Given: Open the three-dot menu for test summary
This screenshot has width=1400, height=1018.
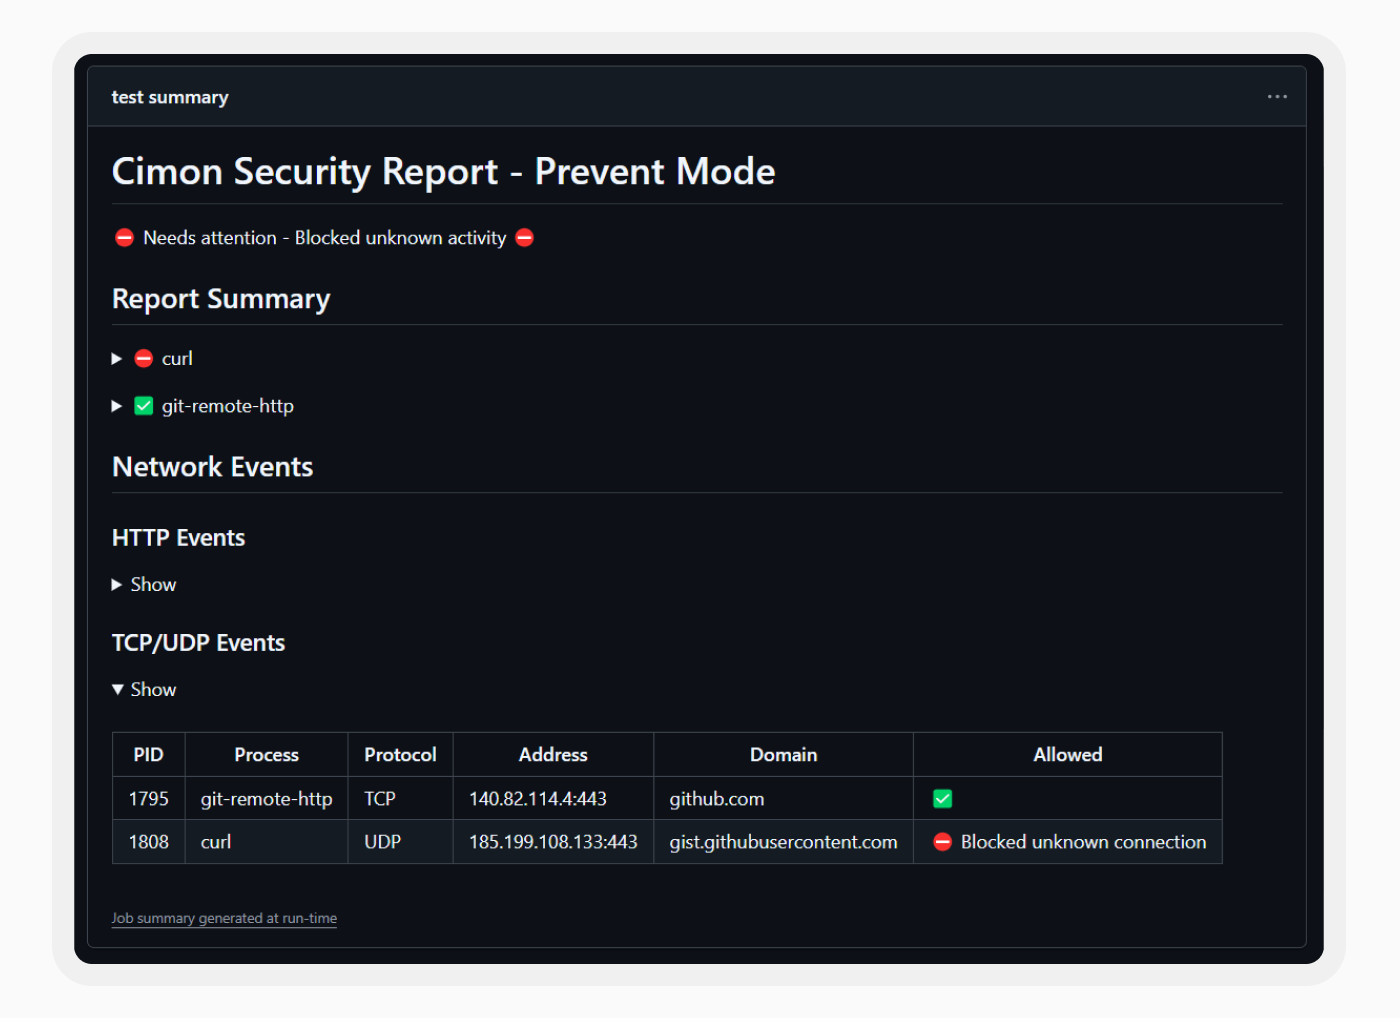Looking at the screenshot, I should [x=1277, y=97].
